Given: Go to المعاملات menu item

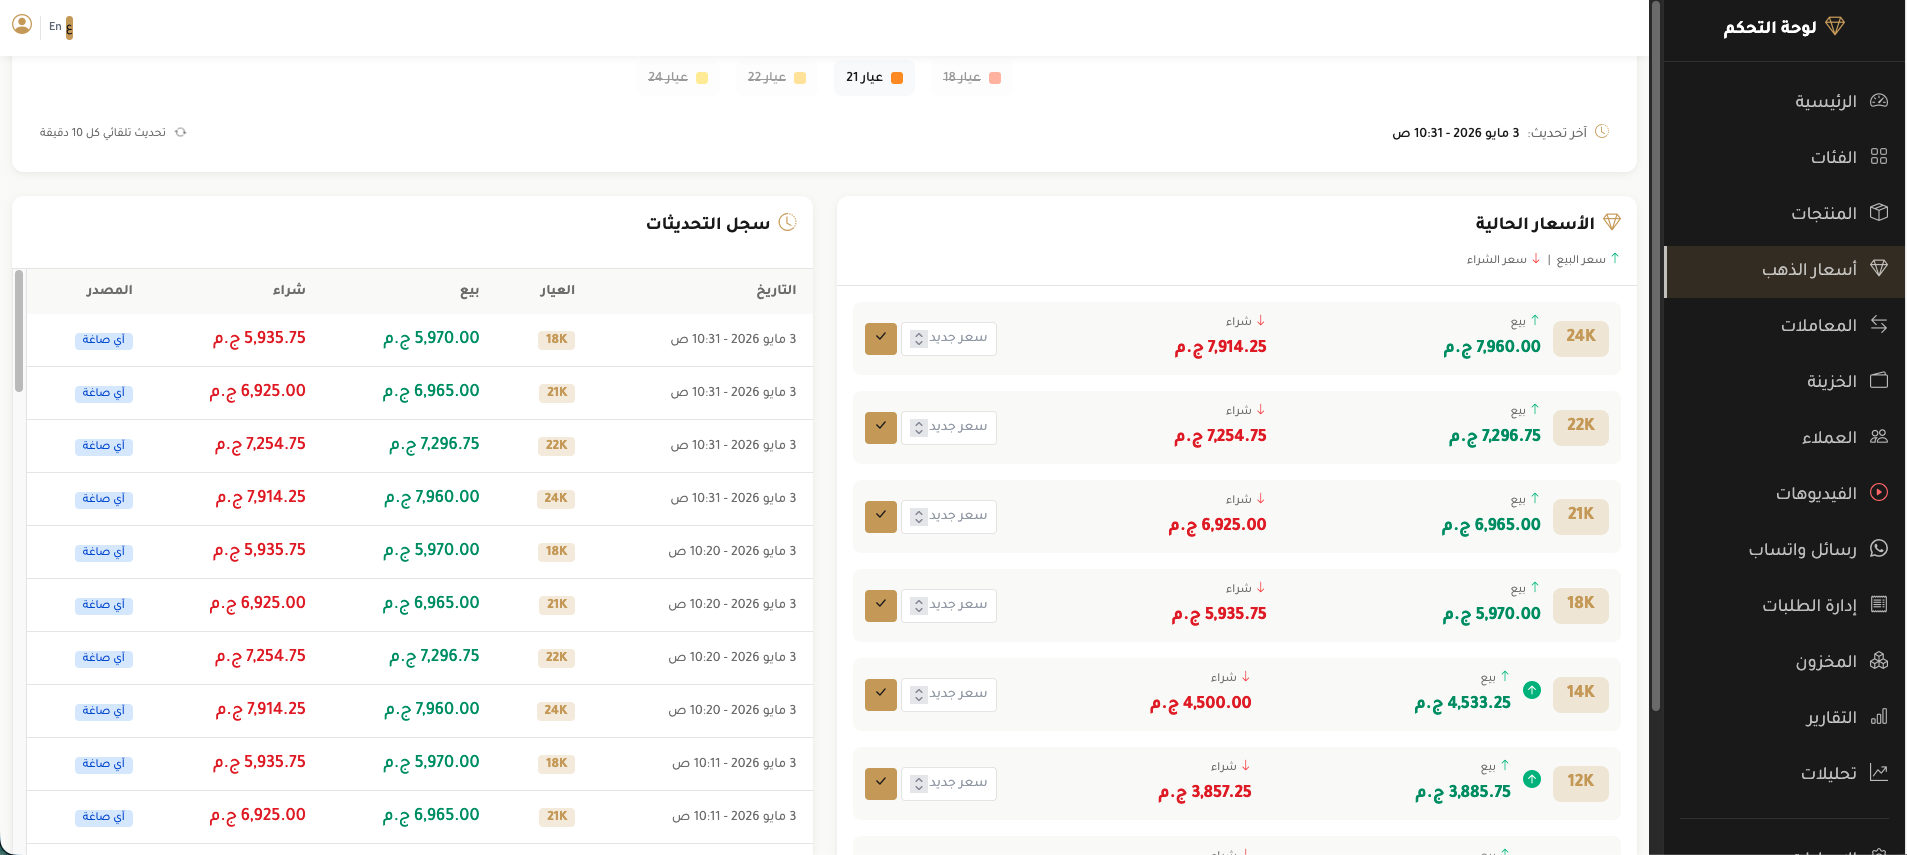Looking at the screenshot, I should click(x=1784, y=325).
